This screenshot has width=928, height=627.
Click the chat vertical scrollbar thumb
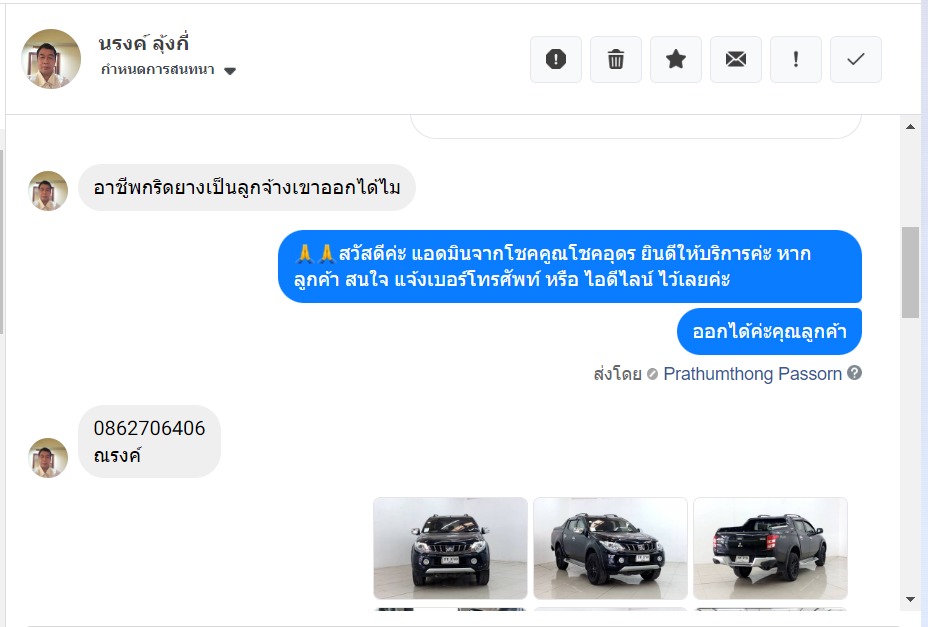pyautogui.click(x=910, y=273)
